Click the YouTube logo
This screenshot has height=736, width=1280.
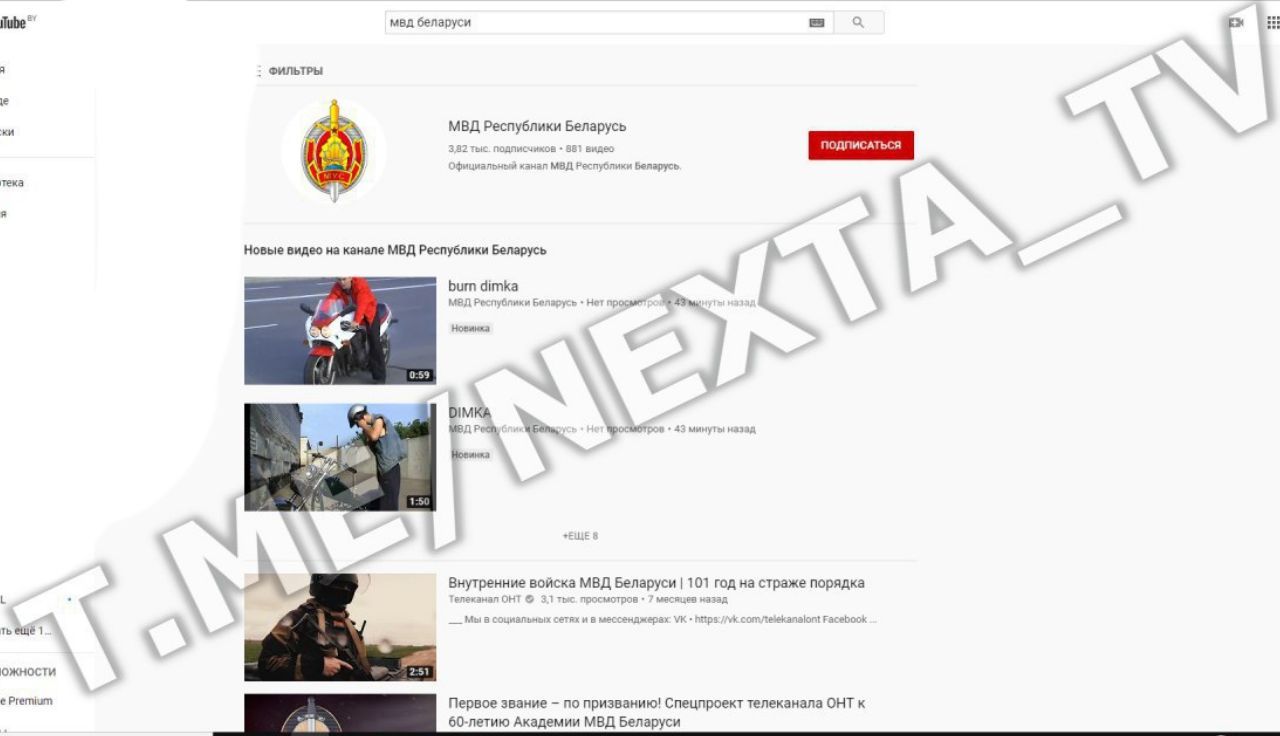pyautogui.click(x=12, y=21)
